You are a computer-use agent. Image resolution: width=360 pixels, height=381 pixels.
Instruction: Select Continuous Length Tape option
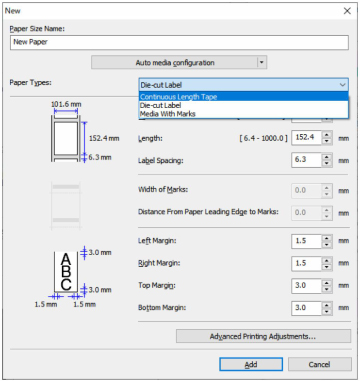click(244, 97)
